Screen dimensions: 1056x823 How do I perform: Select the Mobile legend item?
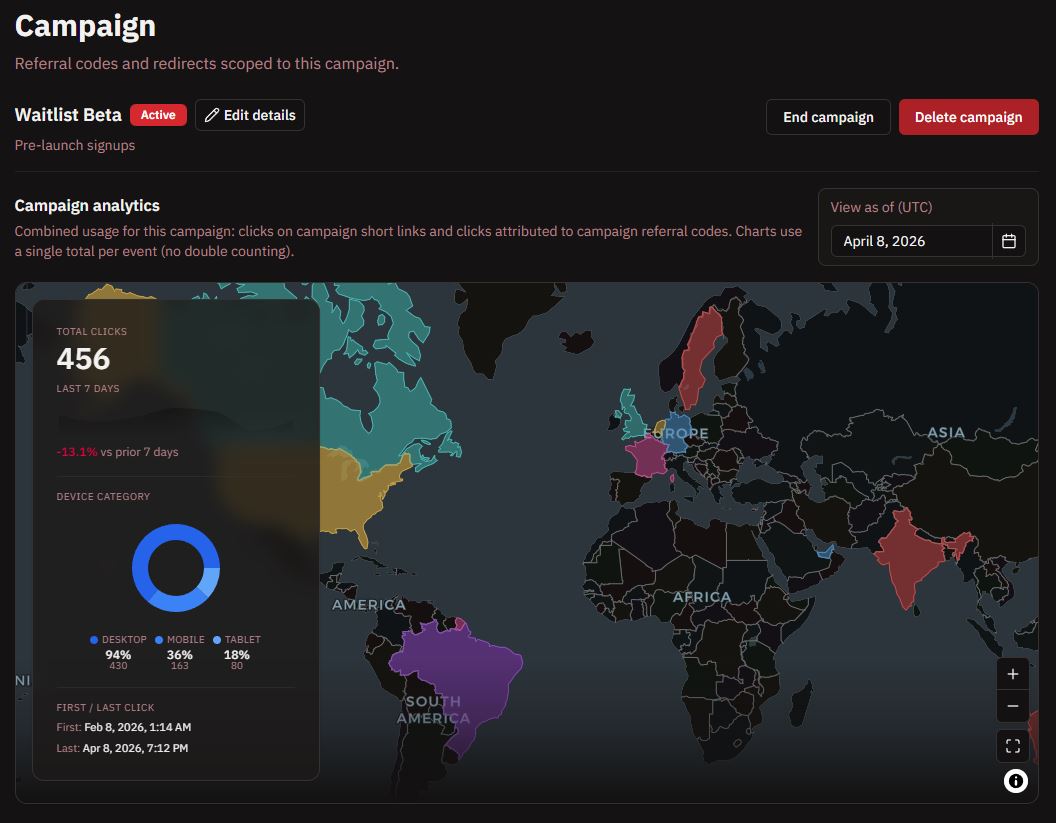tap(180, 640)
